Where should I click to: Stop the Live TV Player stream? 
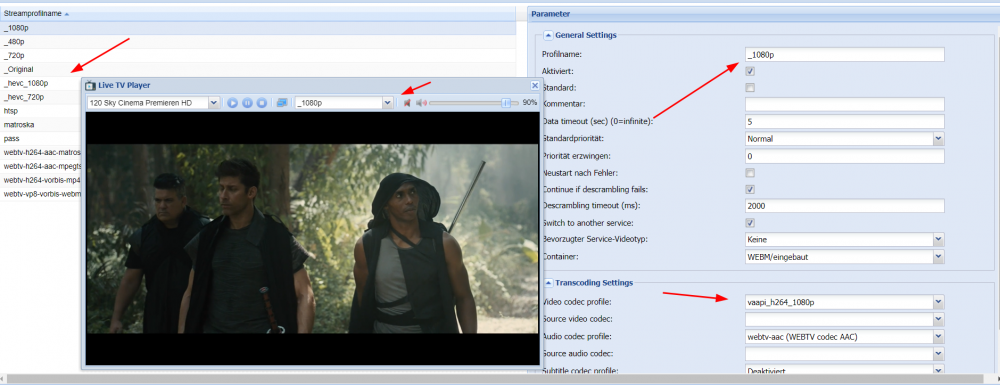(x=261, y=103)
